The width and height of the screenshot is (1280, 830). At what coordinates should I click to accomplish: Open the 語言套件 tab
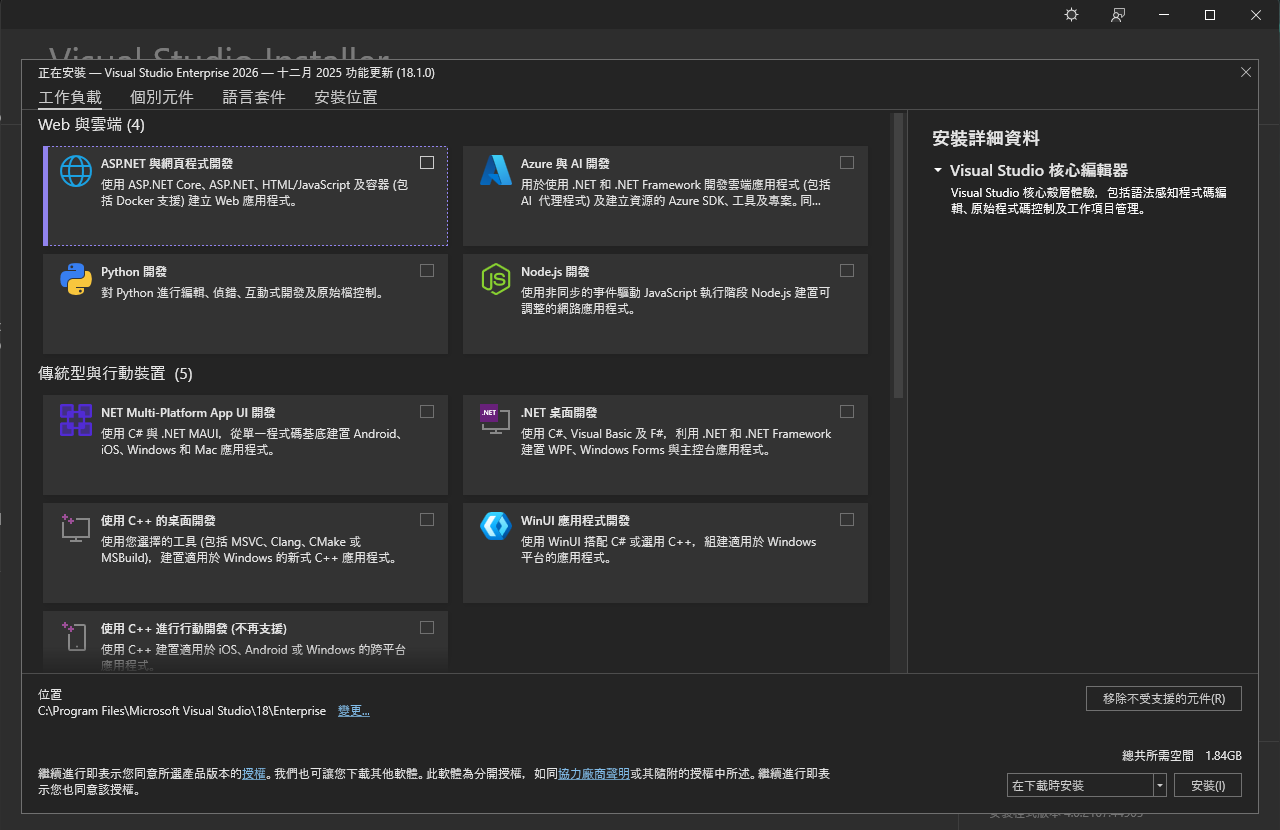click(x=254, y=97)
